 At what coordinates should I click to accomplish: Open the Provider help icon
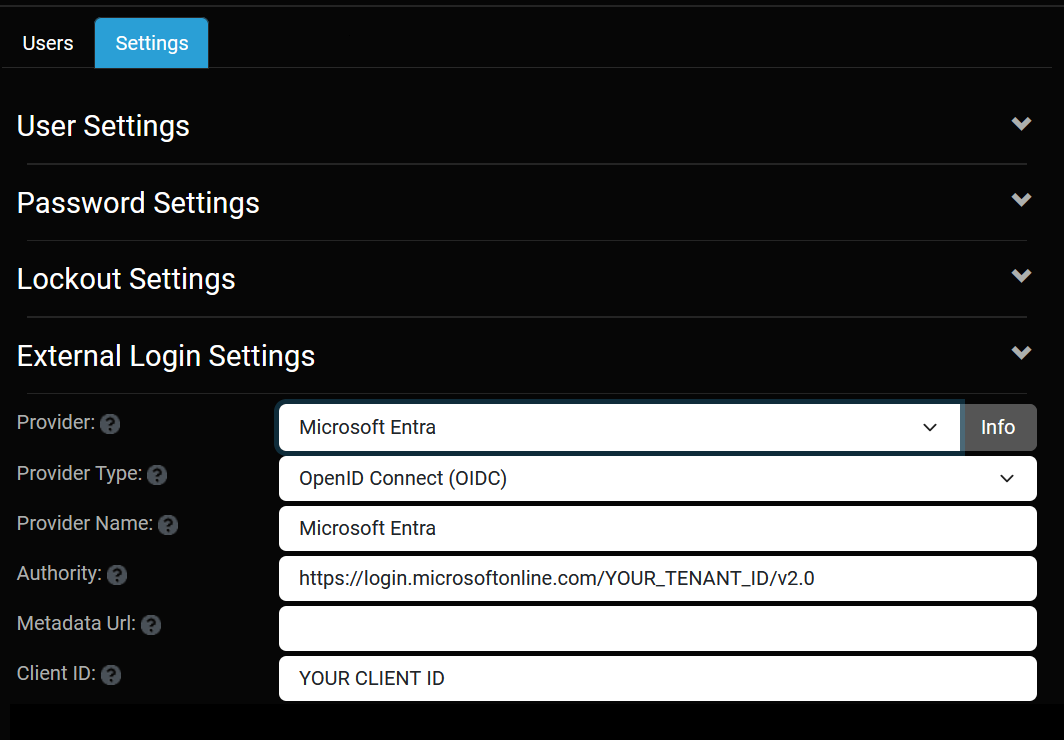[x=110, y=424]
